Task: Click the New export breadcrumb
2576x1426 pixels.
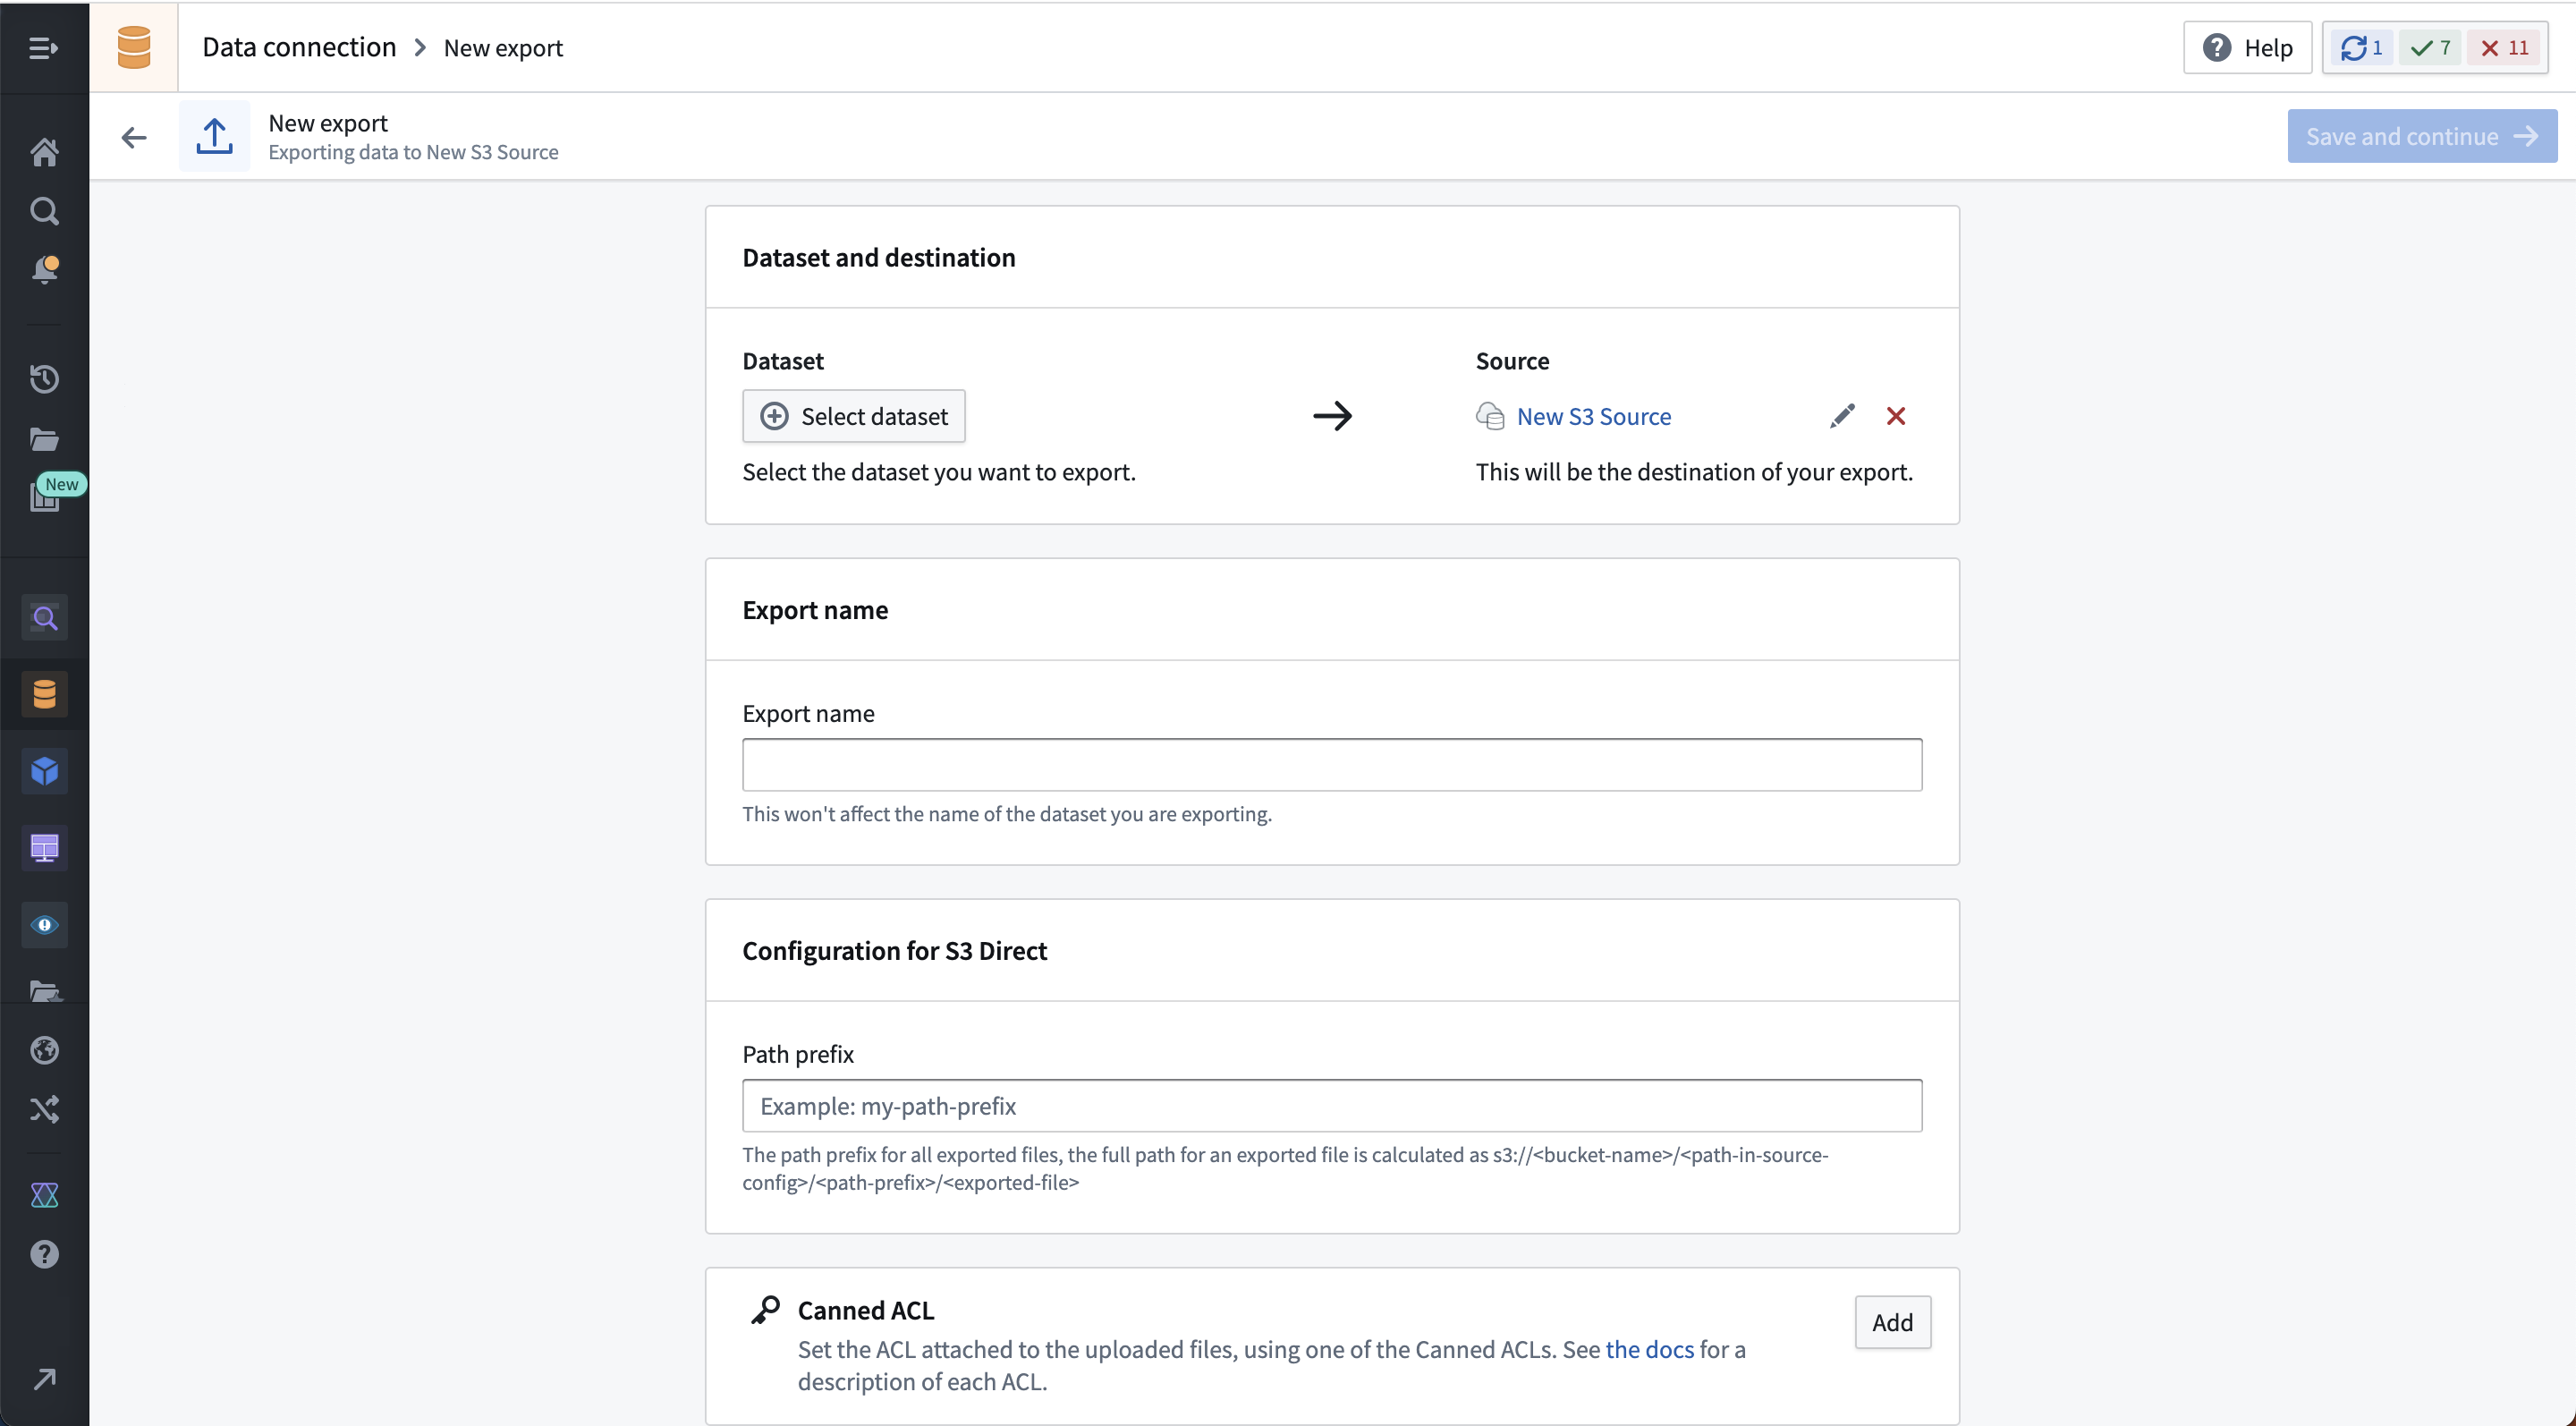Action: (503, 48)
